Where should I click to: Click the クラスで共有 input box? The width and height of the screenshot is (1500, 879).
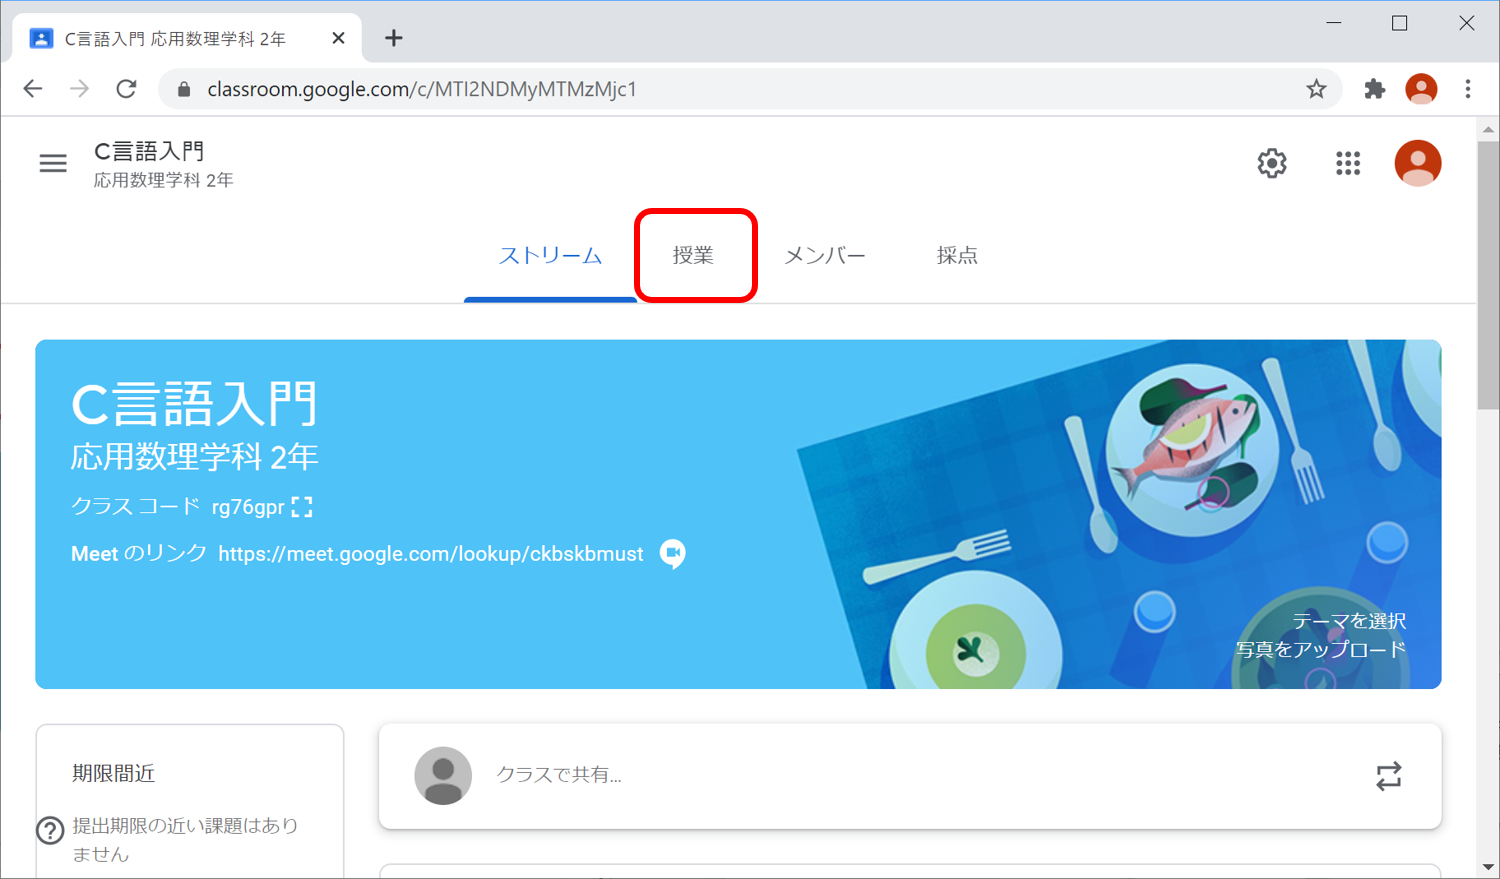pyautogui.click(x=910, y=776)
